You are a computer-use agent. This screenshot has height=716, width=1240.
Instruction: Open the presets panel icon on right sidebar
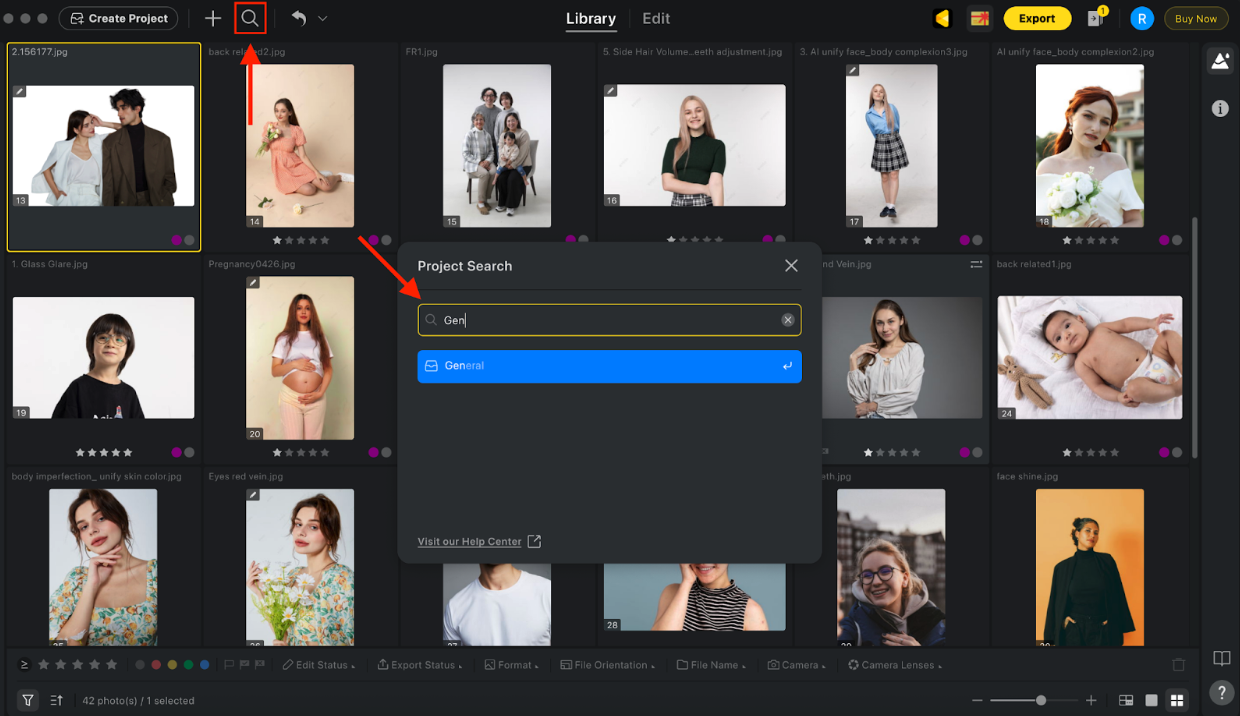pos(1220,60)
